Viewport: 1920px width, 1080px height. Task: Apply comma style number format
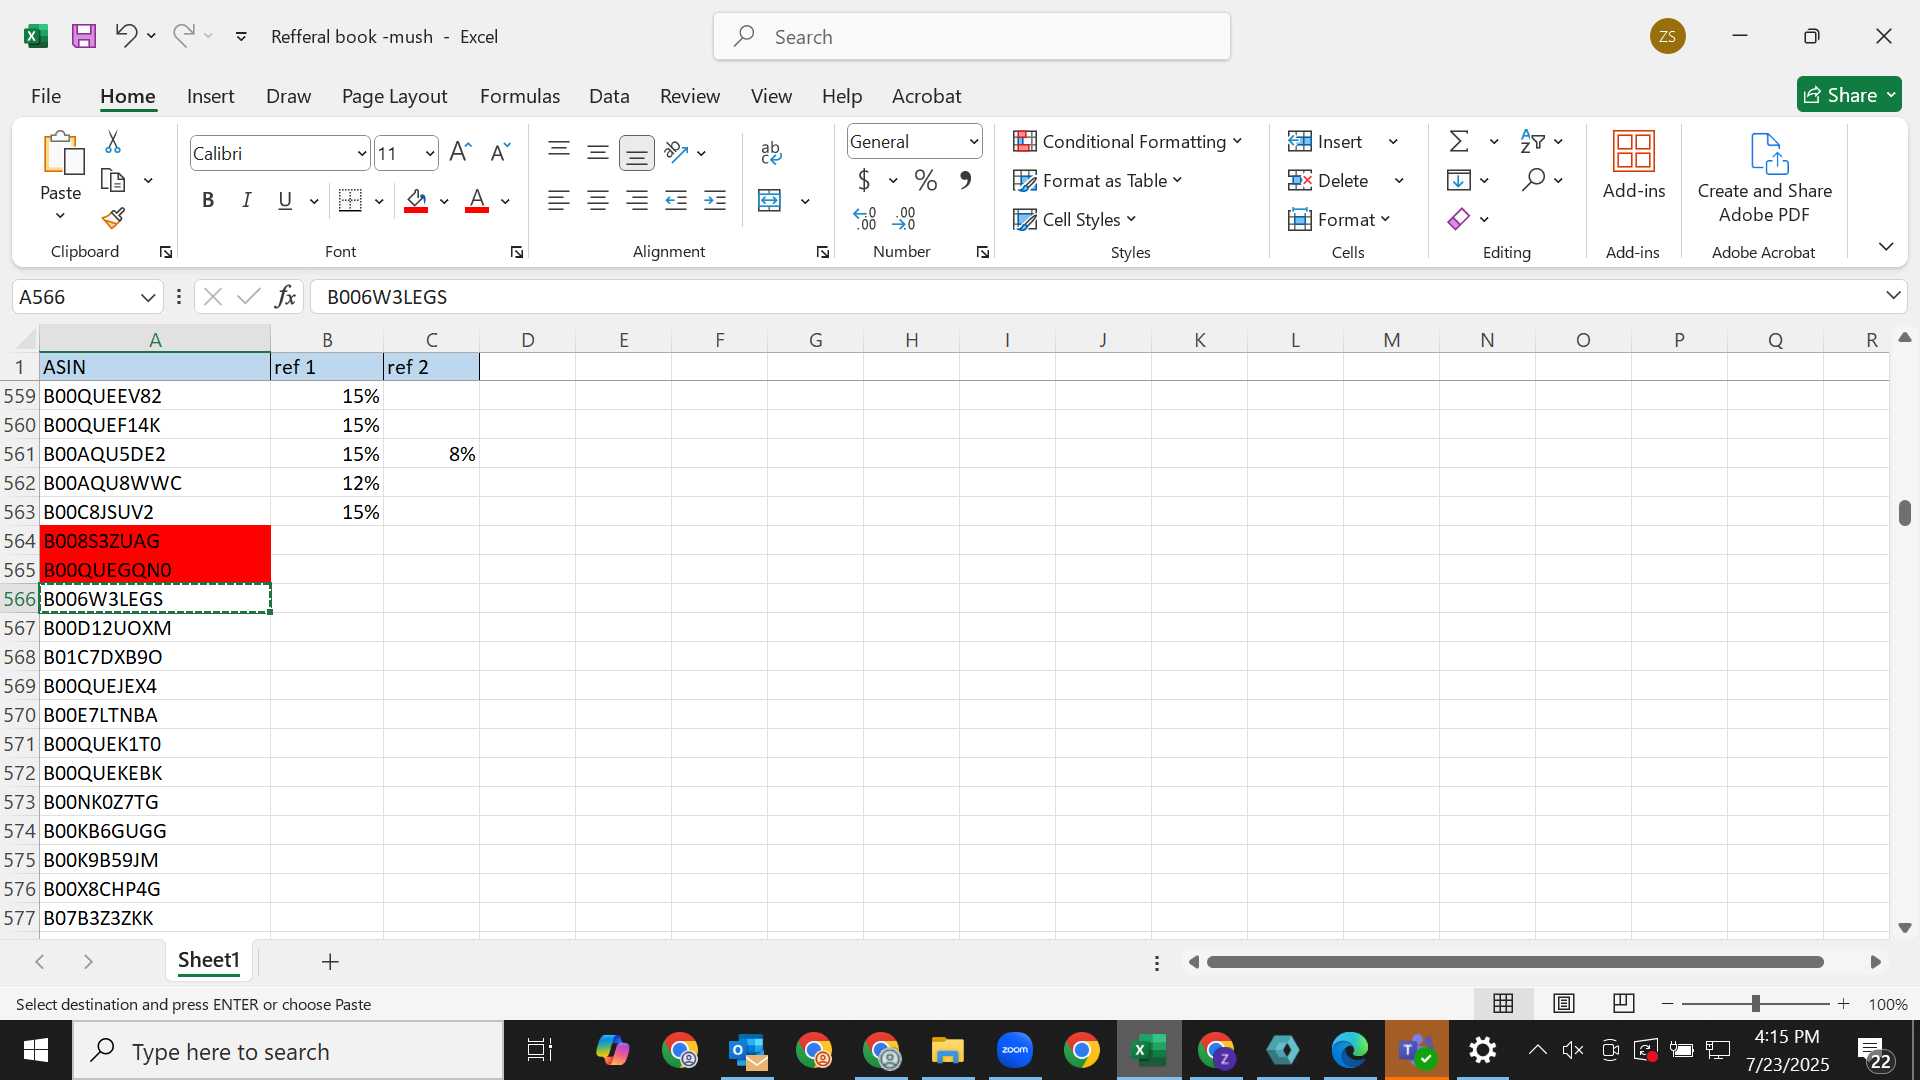(965, 181)
